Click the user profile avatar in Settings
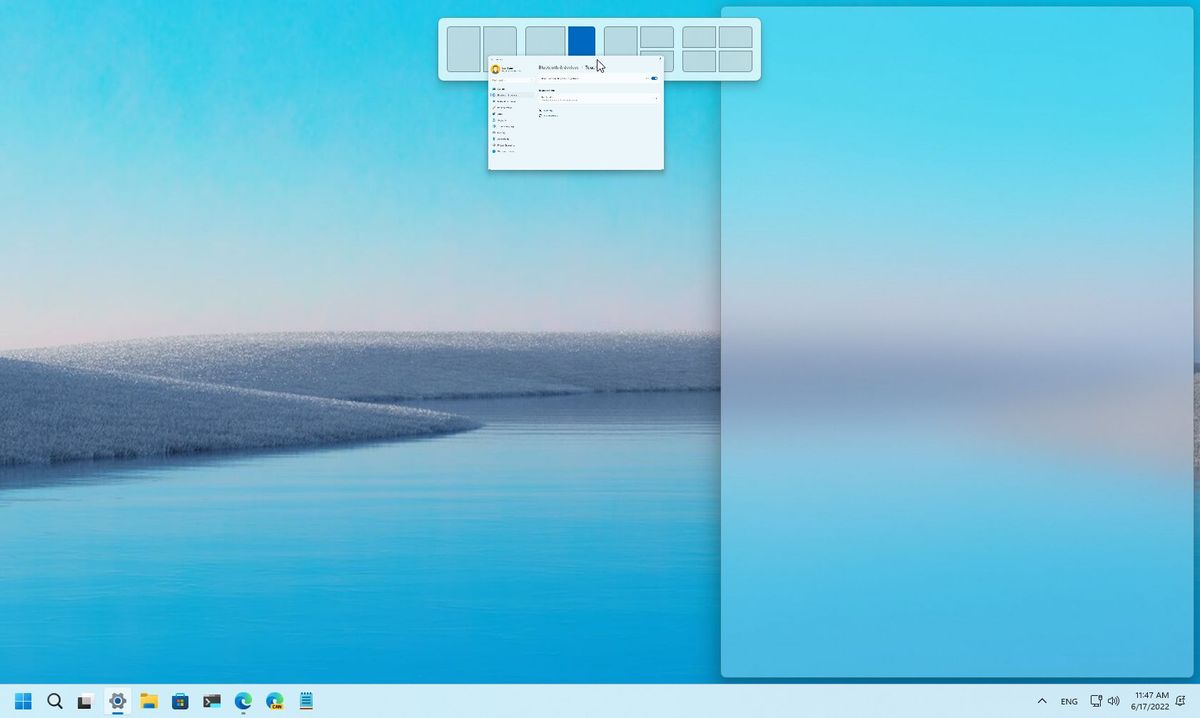Viewport: 1200px width, 718px height. (x=496, y=67)
